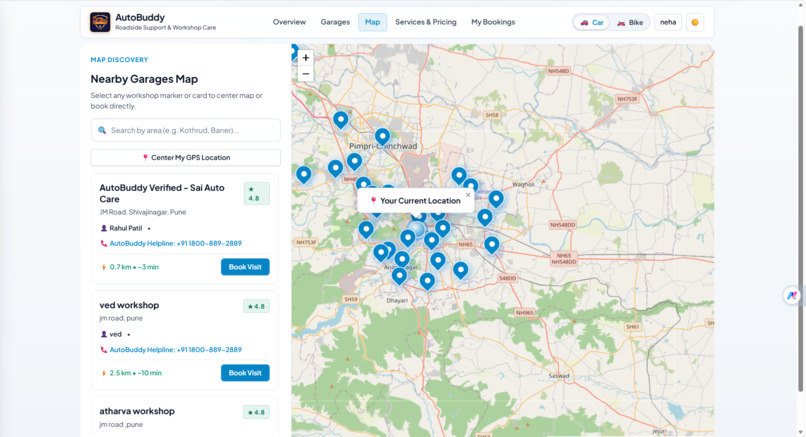Viewport: 806px width, 437px height.
Task: Go to Services & Pricing
Action: click(426, 22)
